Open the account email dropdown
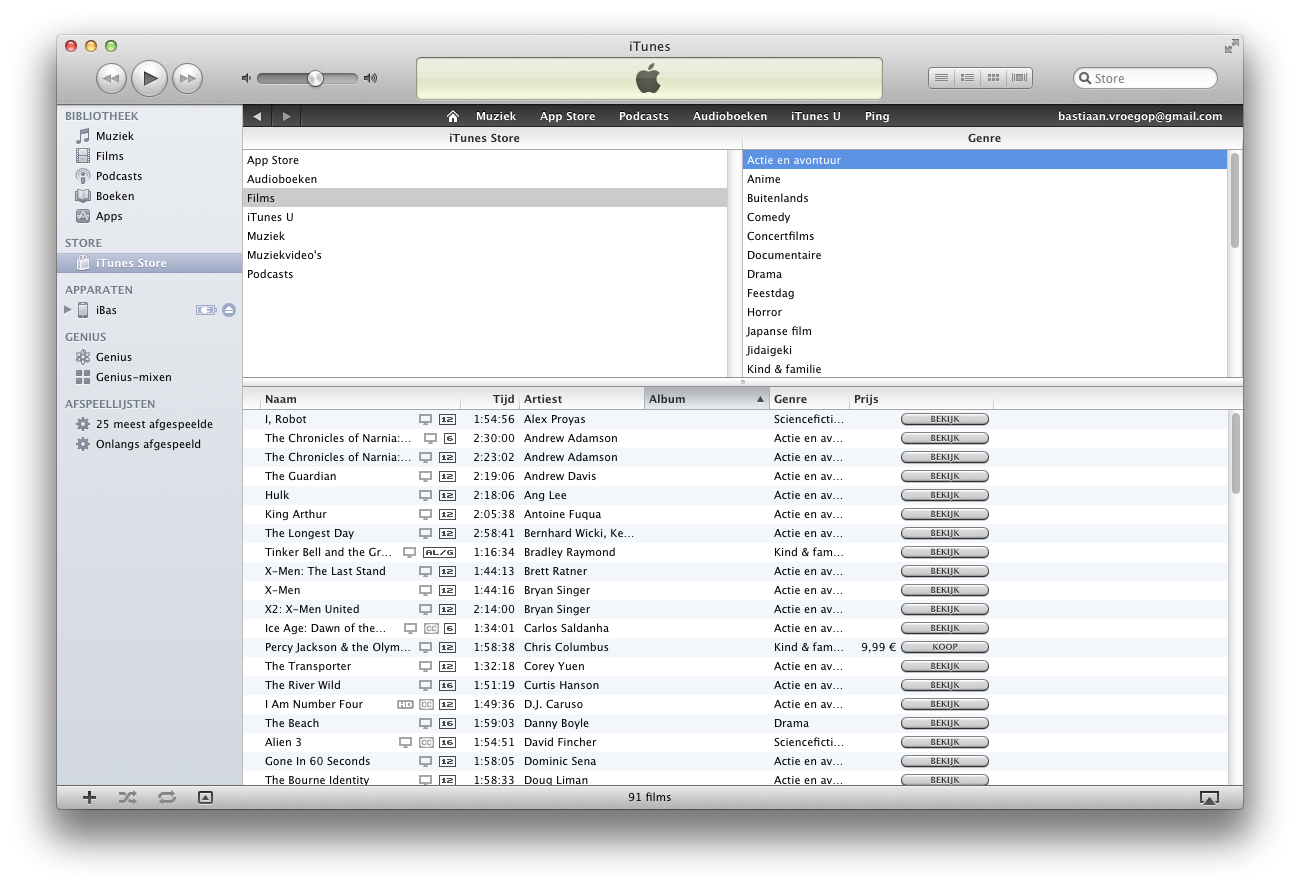 pos(1139,116)
